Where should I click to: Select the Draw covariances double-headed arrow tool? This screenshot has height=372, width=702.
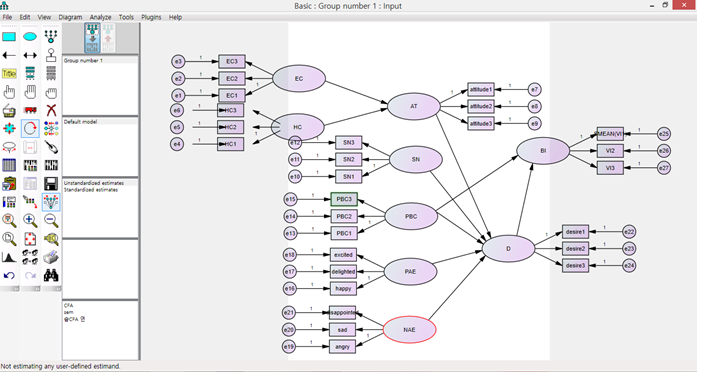pos(30,56)
